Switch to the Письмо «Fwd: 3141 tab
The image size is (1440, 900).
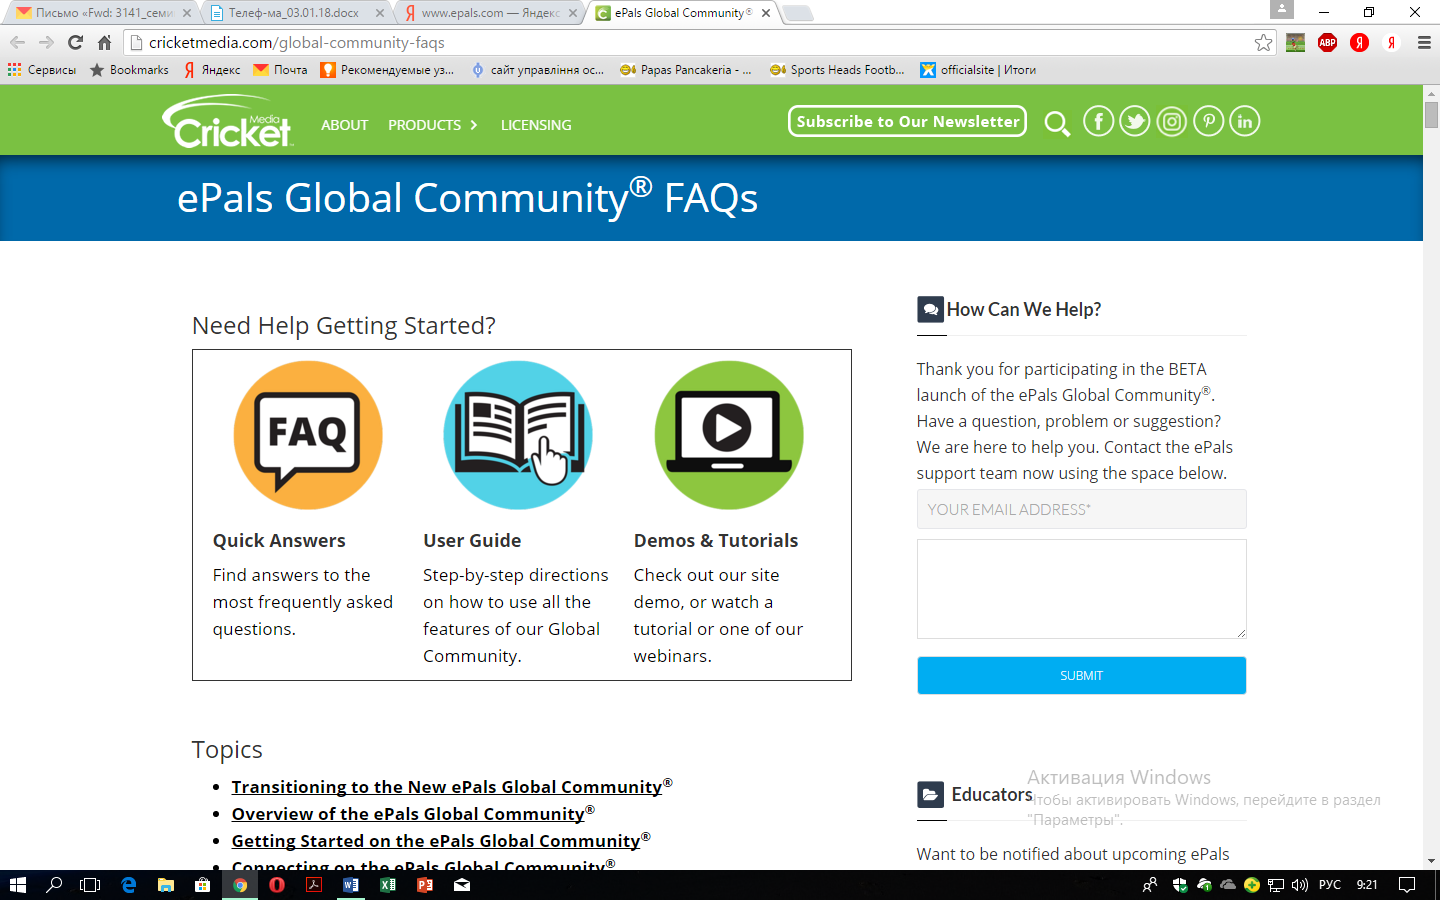(104, 13)
